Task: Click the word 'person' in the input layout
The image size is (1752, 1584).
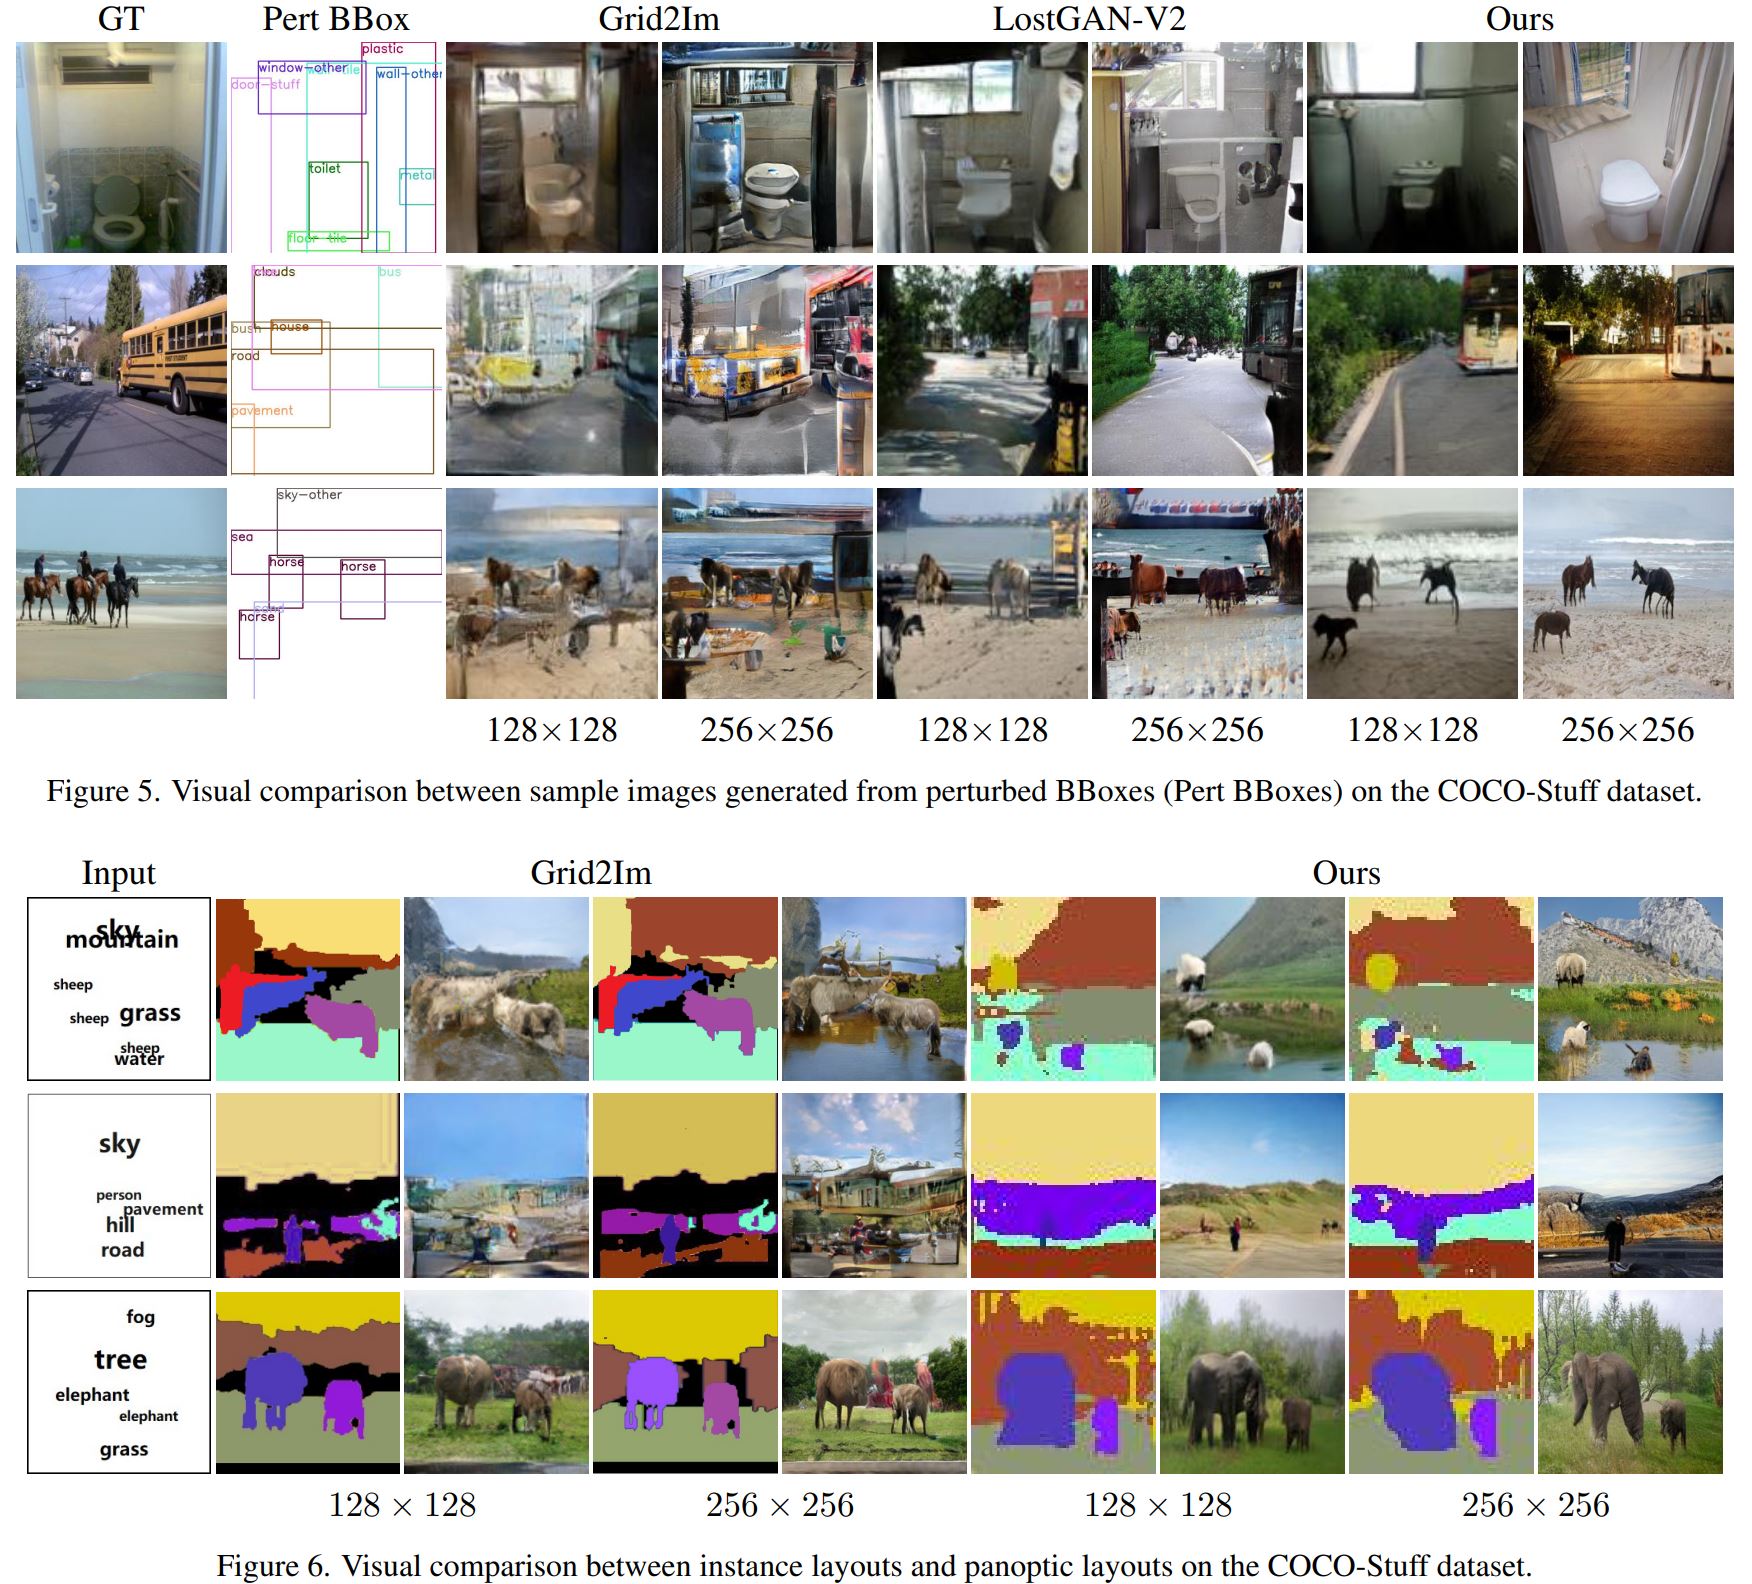Action: pyautogui.click(x=119, y=1196)
